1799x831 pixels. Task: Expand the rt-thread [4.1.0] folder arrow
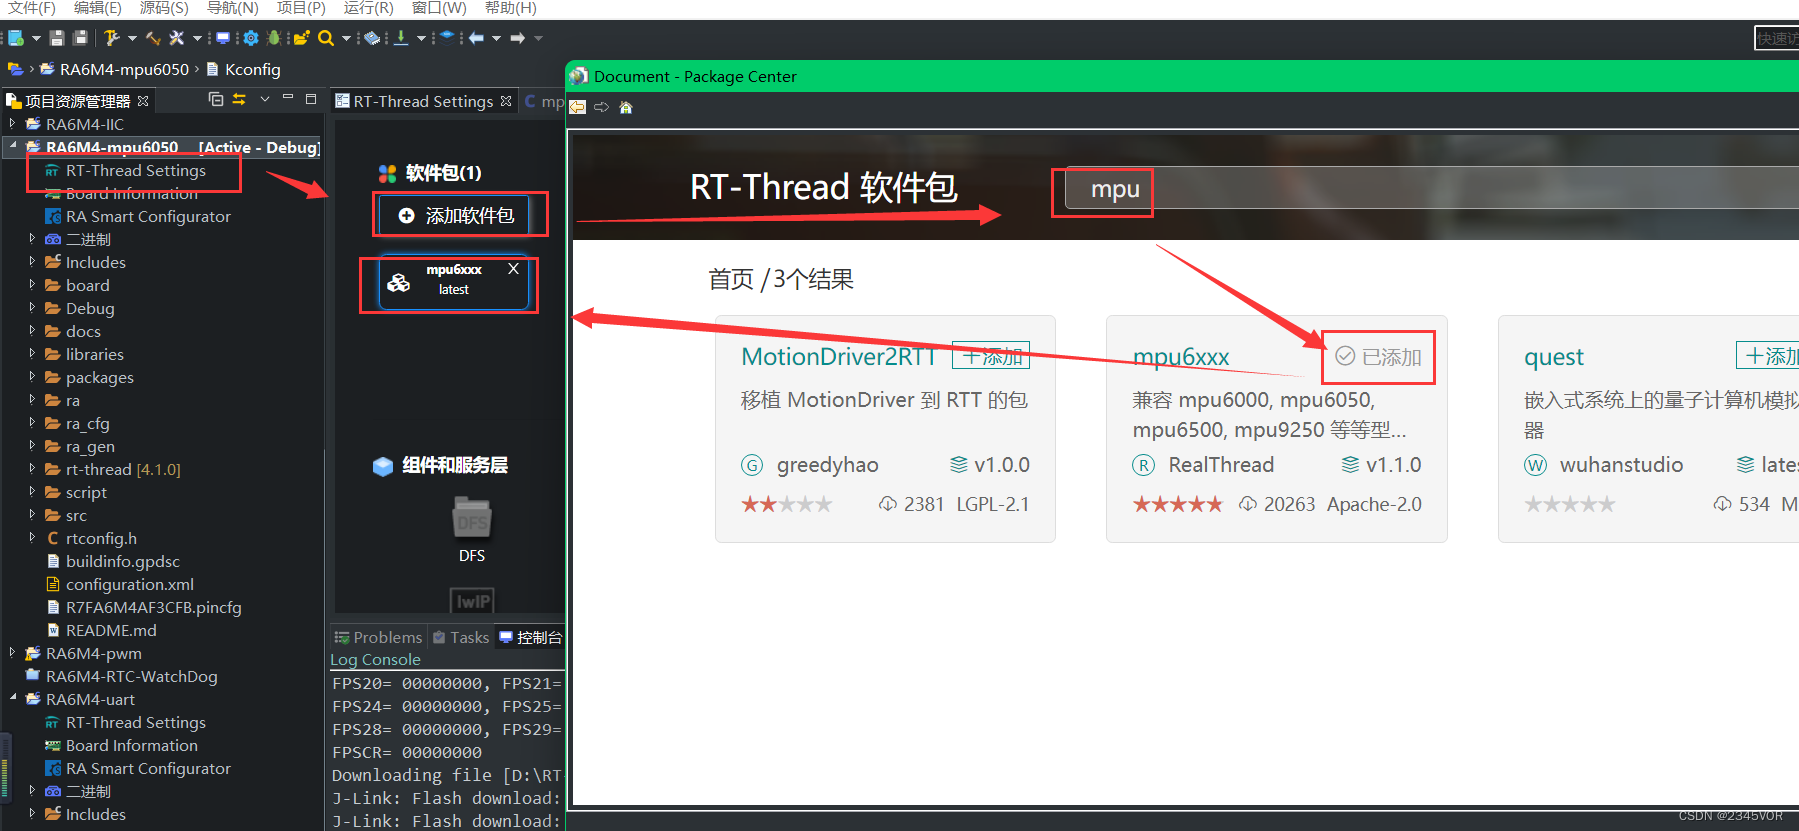(x=32, y=469)
